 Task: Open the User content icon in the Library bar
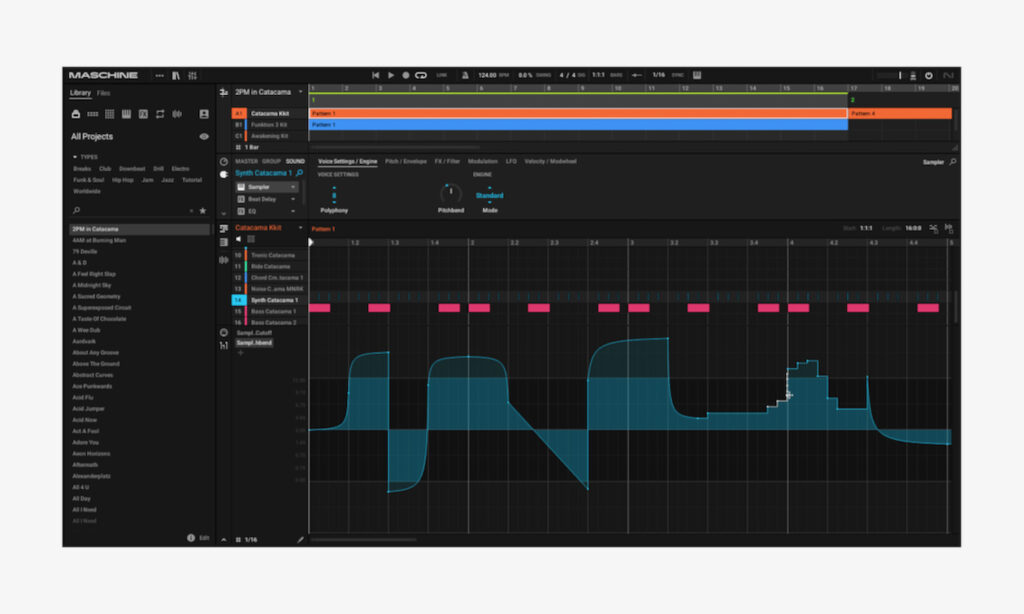[x=205, y=114]
